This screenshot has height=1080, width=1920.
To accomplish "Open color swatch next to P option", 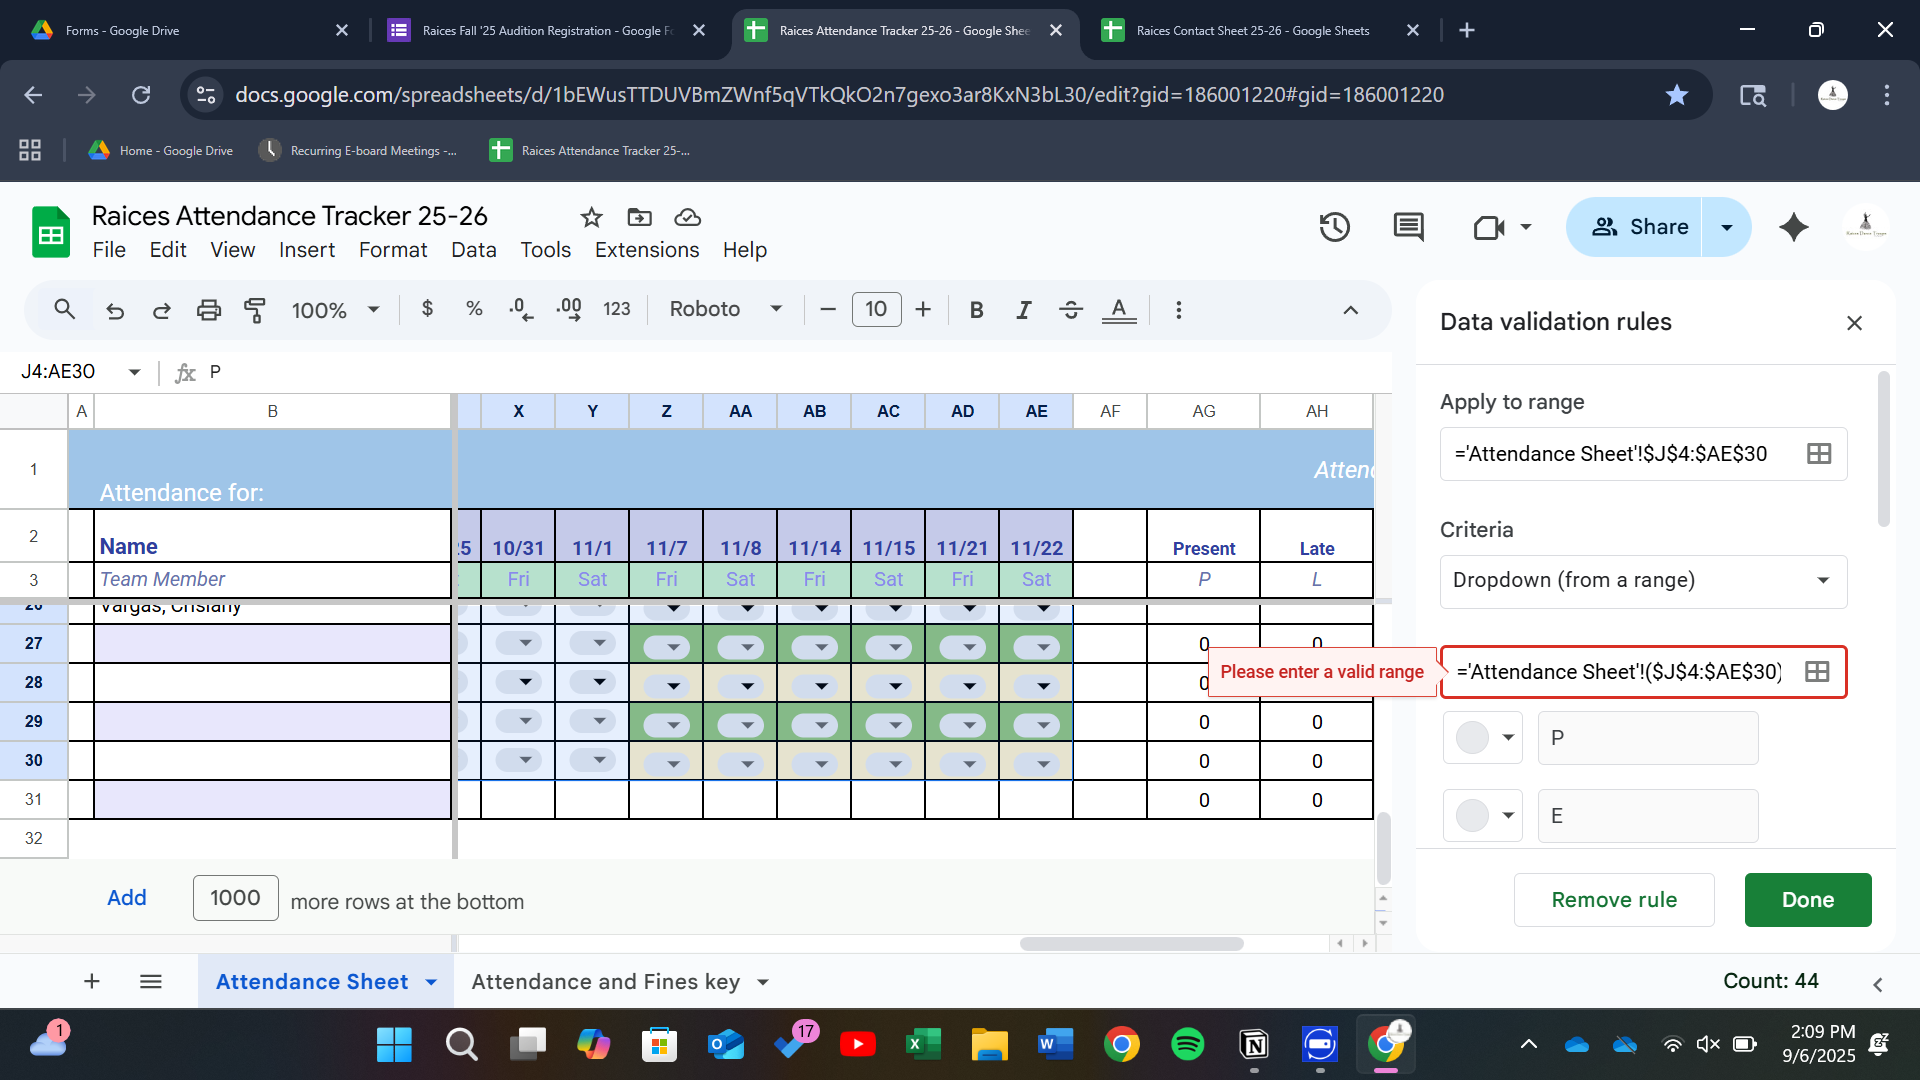I will (1482, 738).
